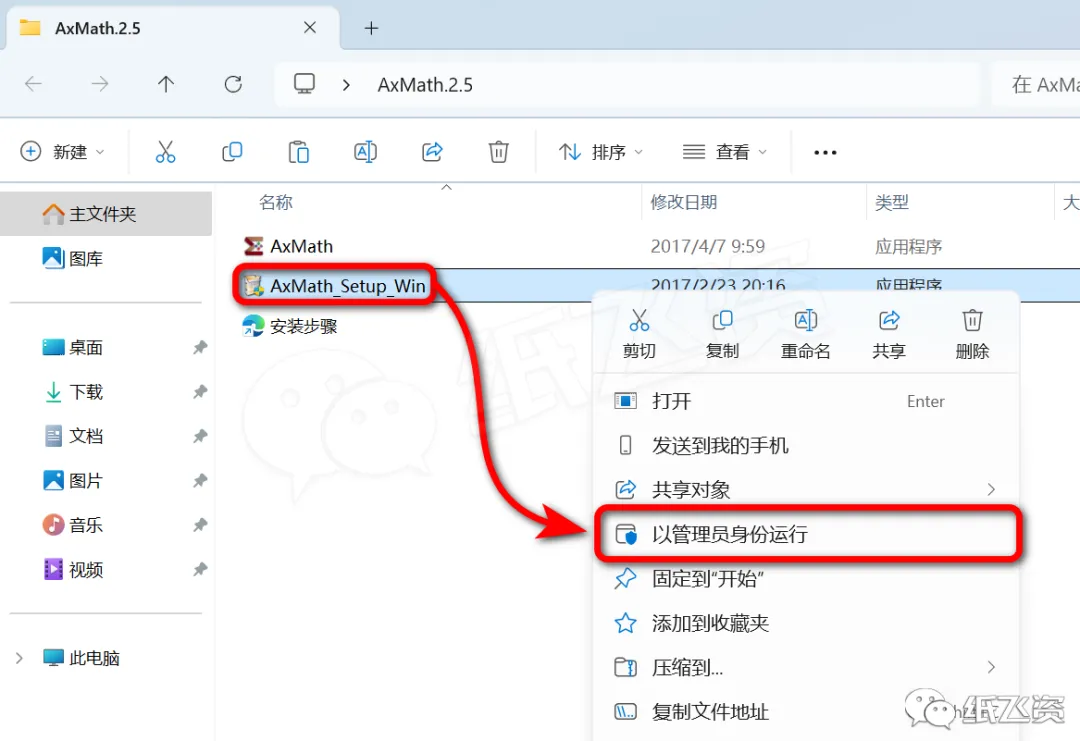Unpin 文档 with its pin icon
Viewport: 1080px width, 741px height.
click(x=200, y=436)
